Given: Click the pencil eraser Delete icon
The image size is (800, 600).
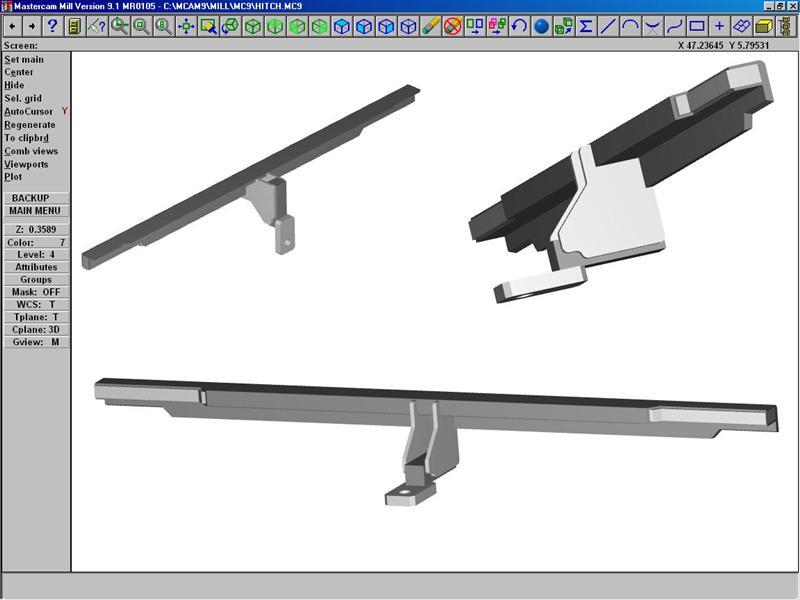Looking at the screenshot, I should pos(430,26).
